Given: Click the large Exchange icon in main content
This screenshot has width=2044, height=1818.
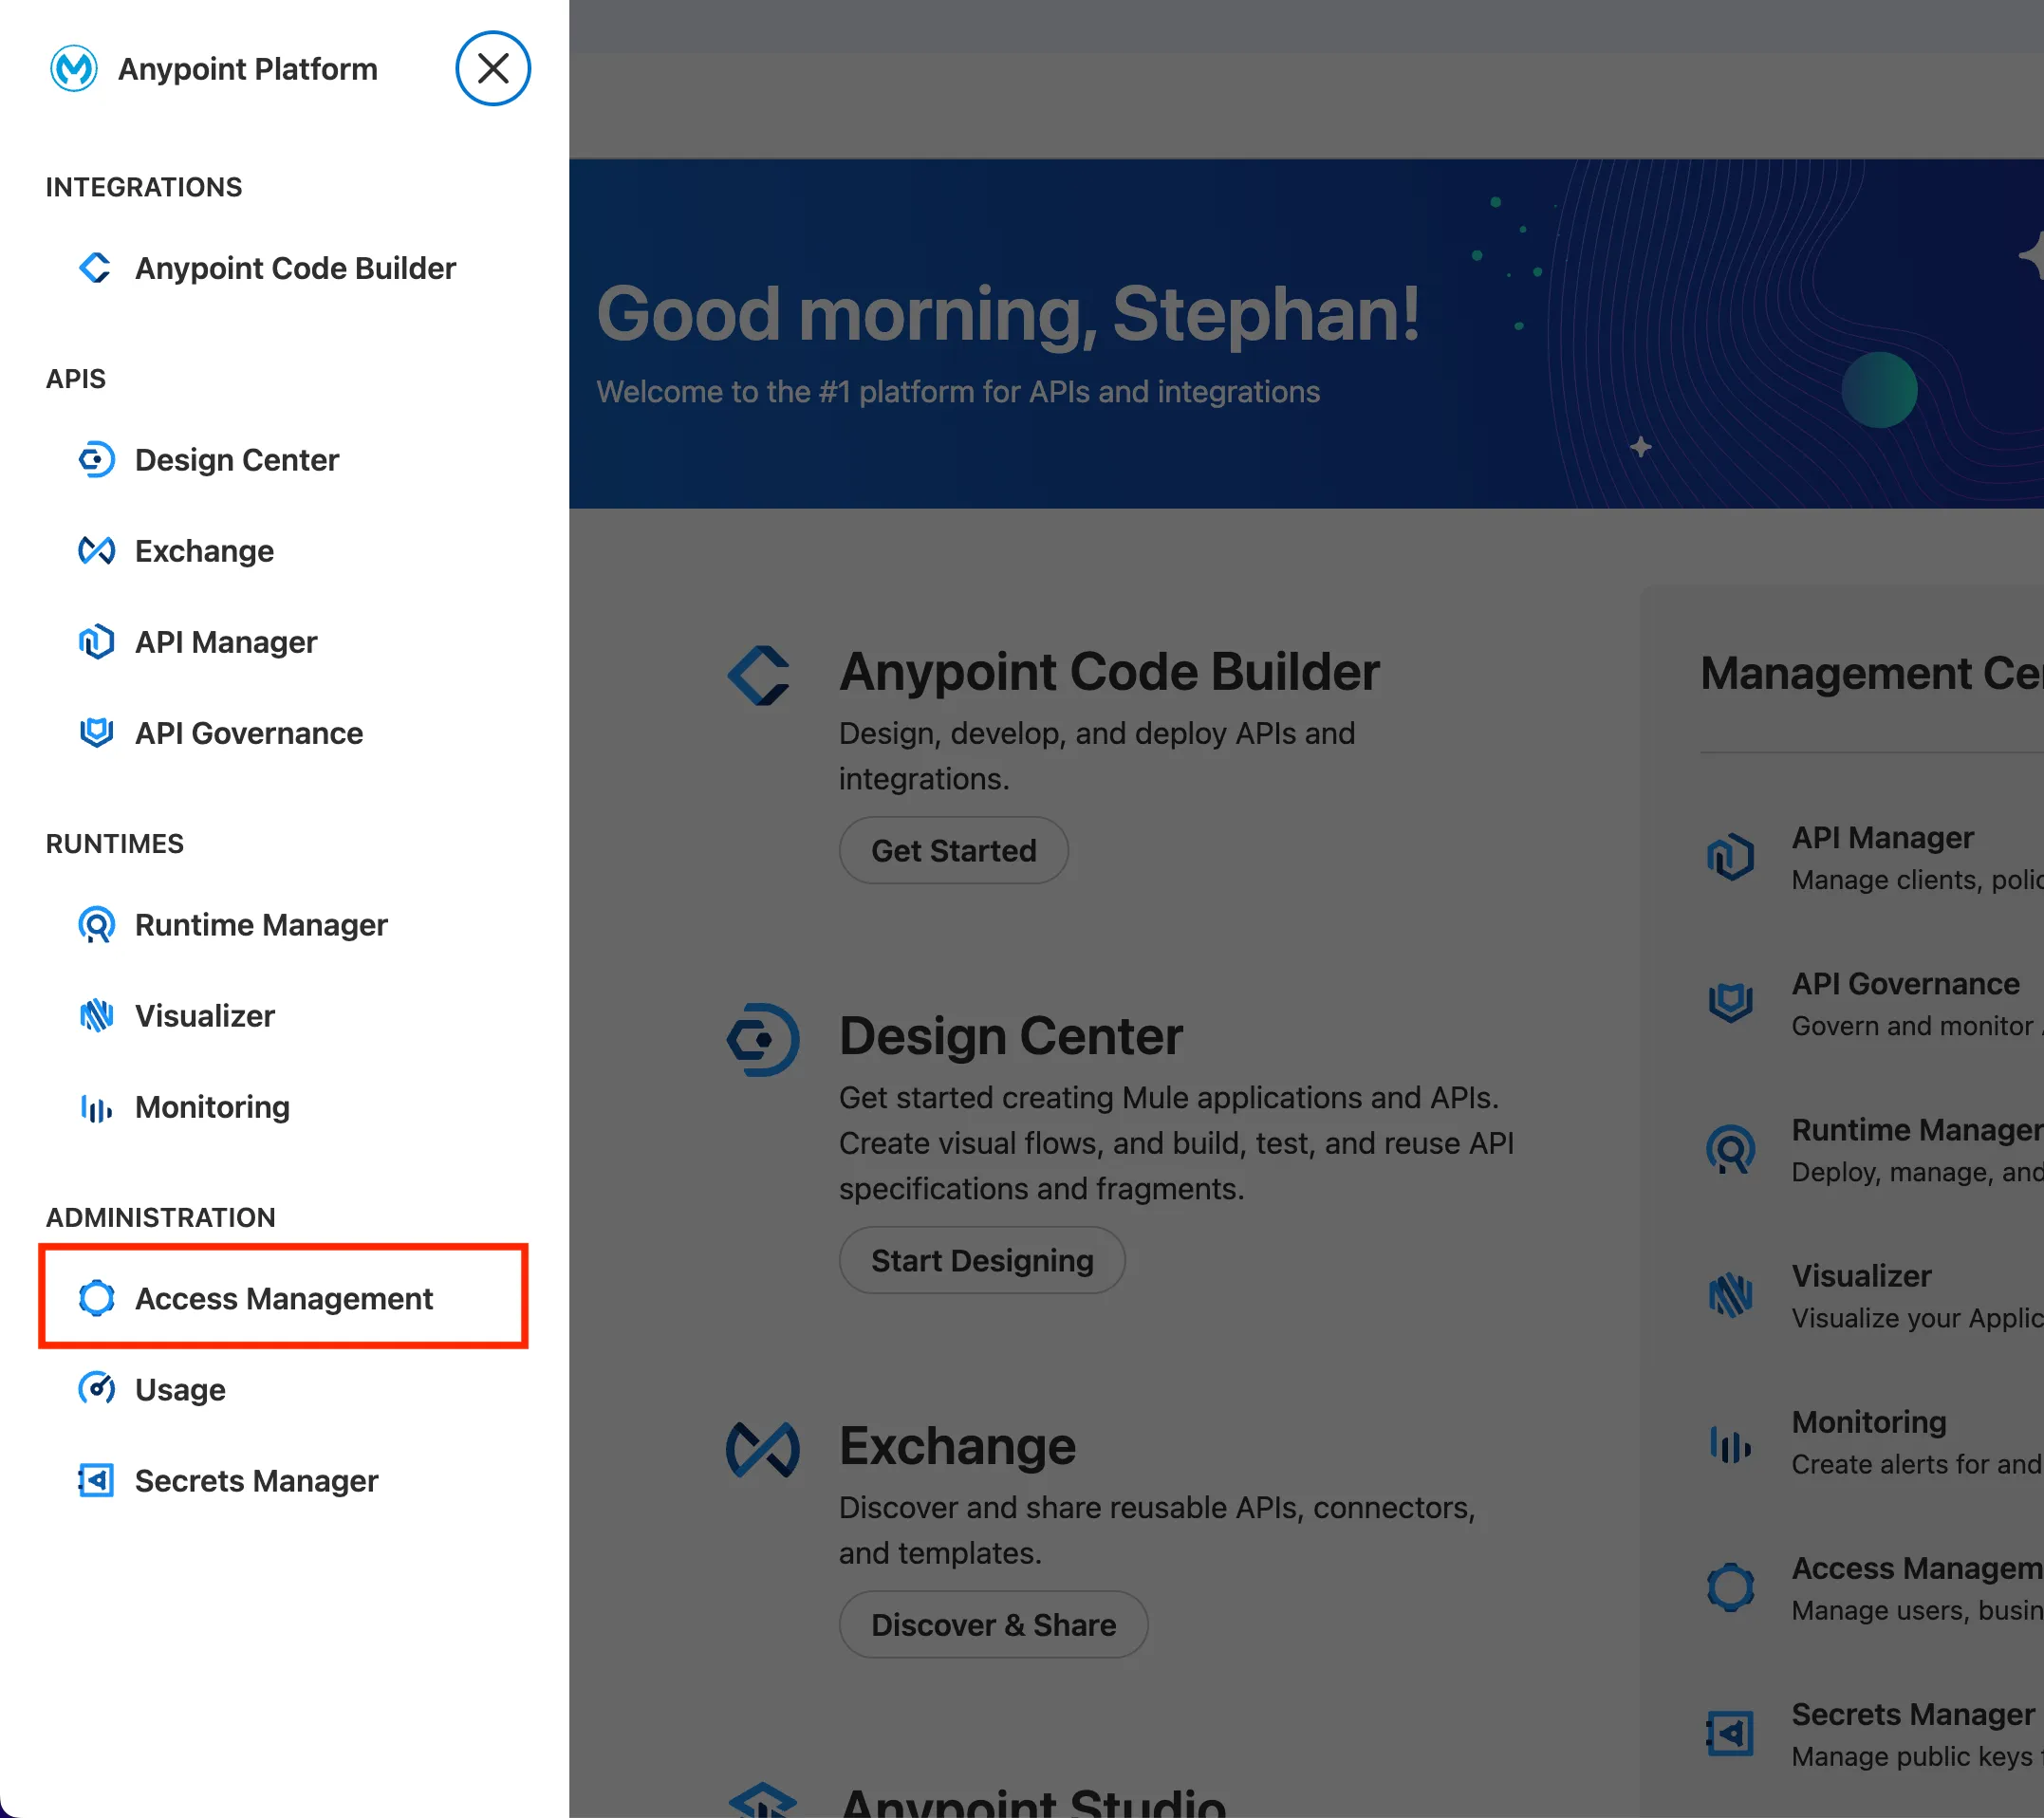Looking at the screenshot, I should tap(762, 1449).
